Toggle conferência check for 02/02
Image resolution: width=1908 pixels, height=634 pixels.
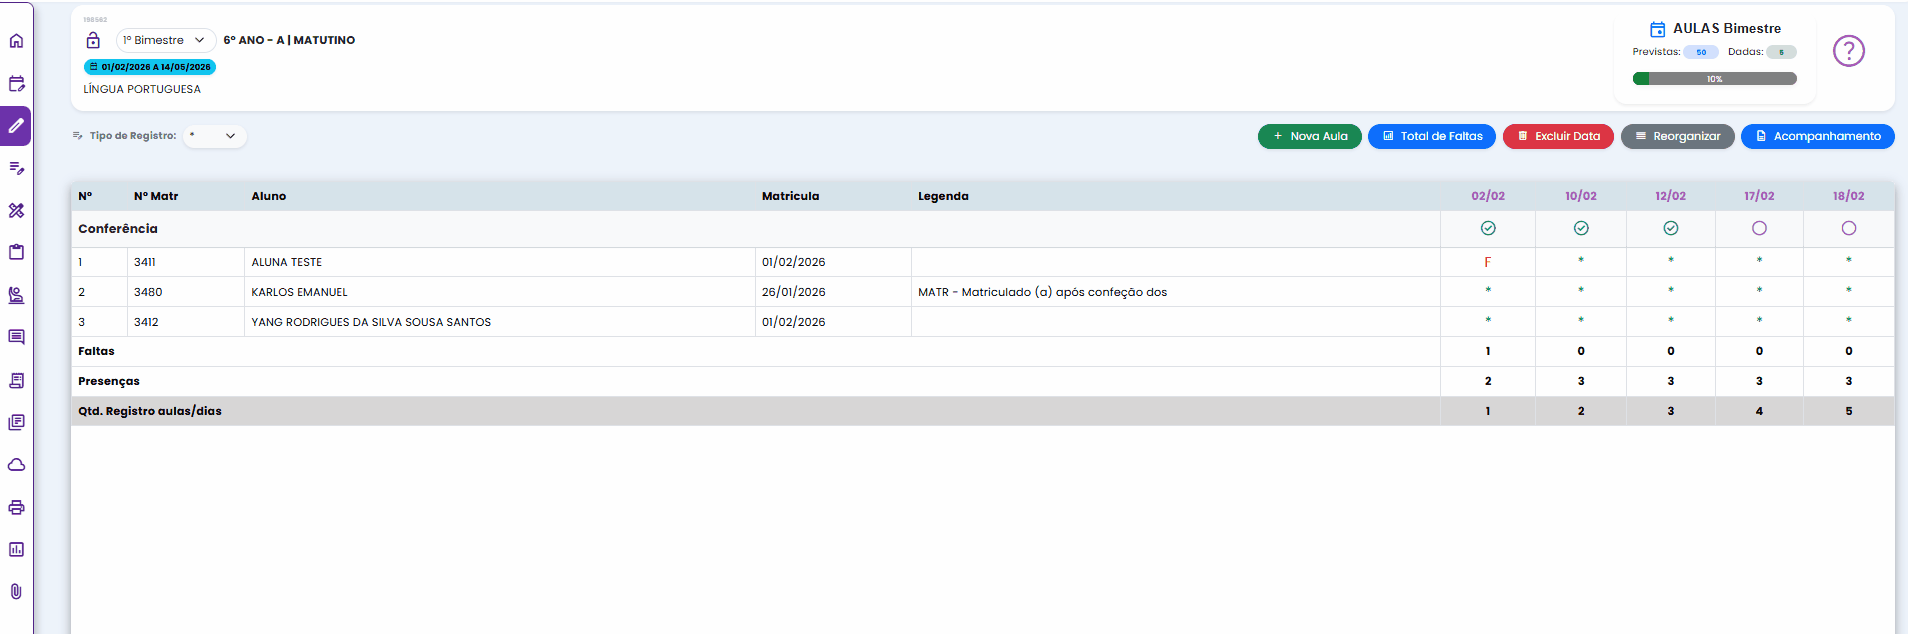(1487, 228)
